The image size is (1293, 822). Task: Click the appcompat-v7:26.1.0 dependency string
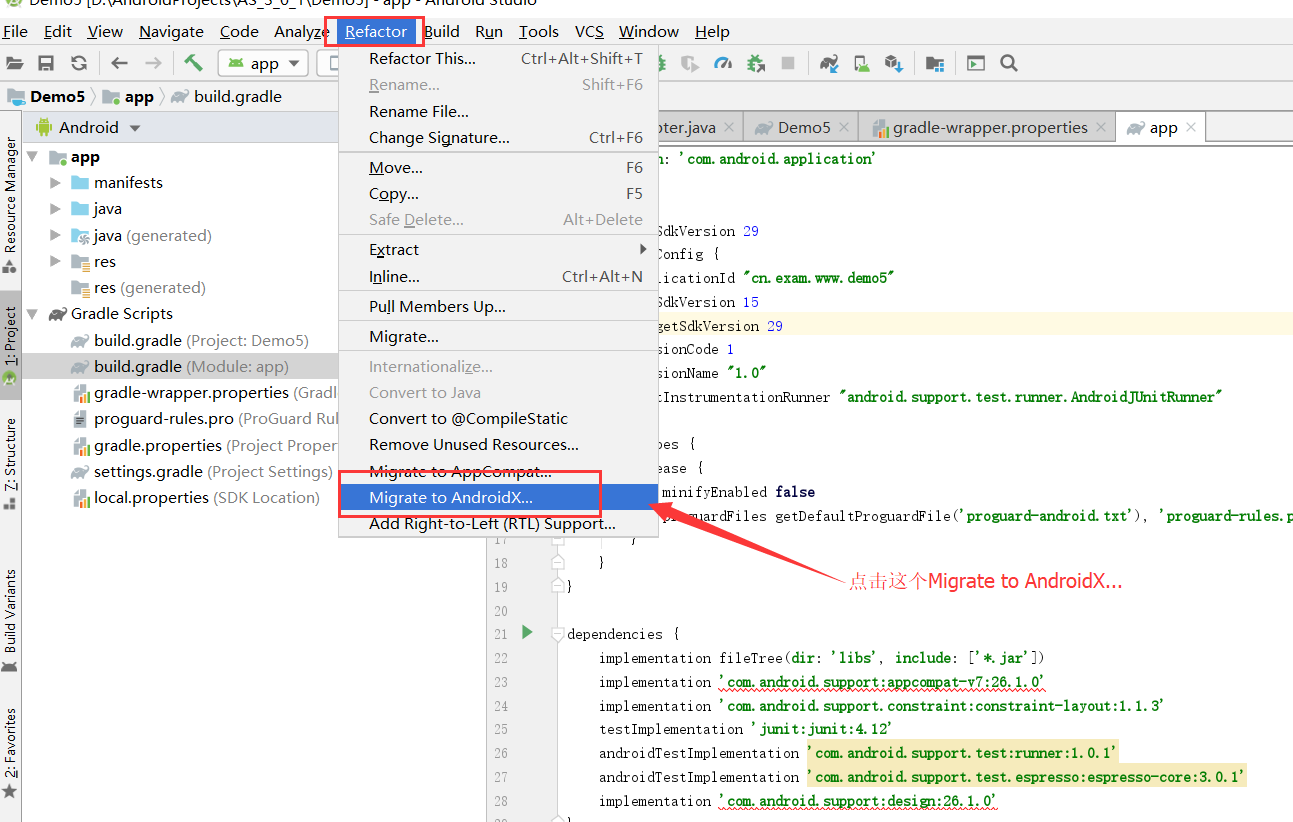click(882, 682)
